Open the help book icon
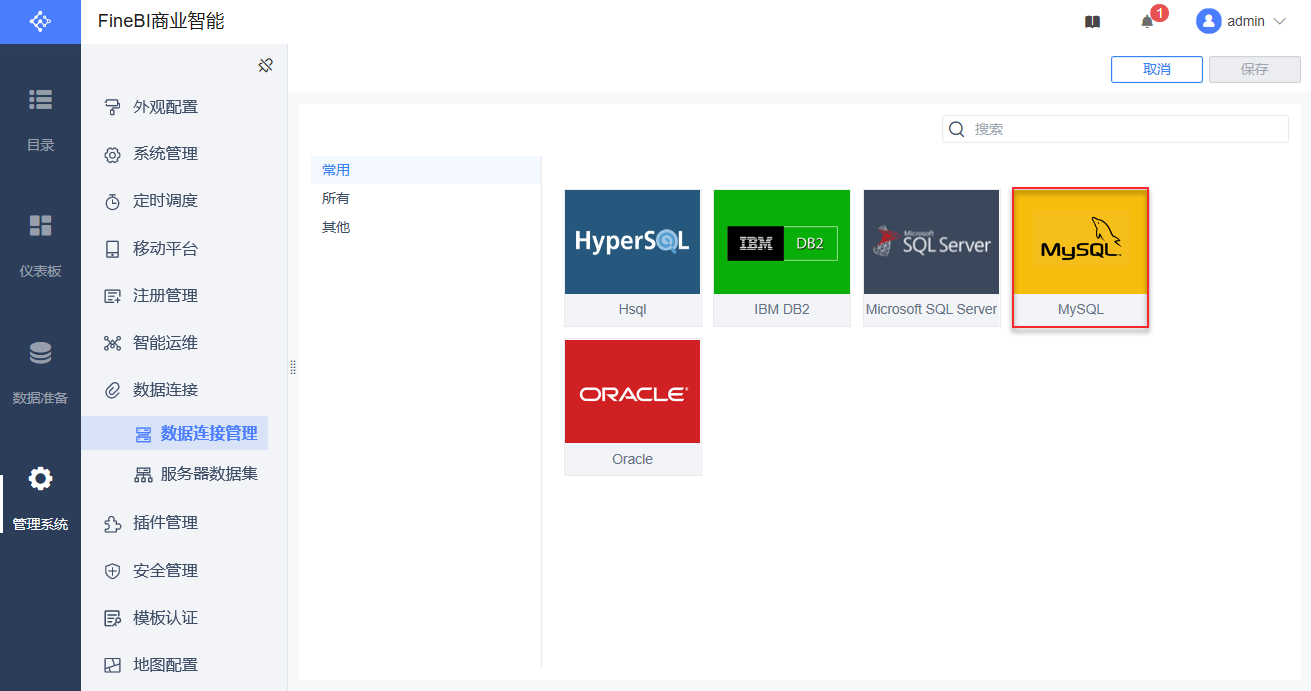This screenshot has height=691, width=1311. tap(1092, 21)
